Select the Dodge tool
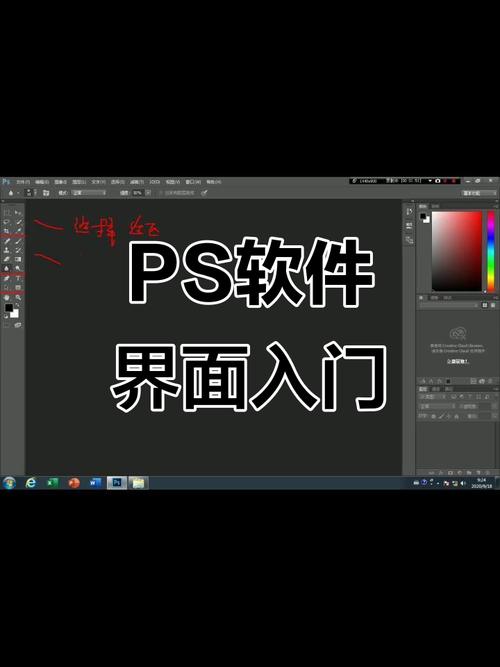 18,268
